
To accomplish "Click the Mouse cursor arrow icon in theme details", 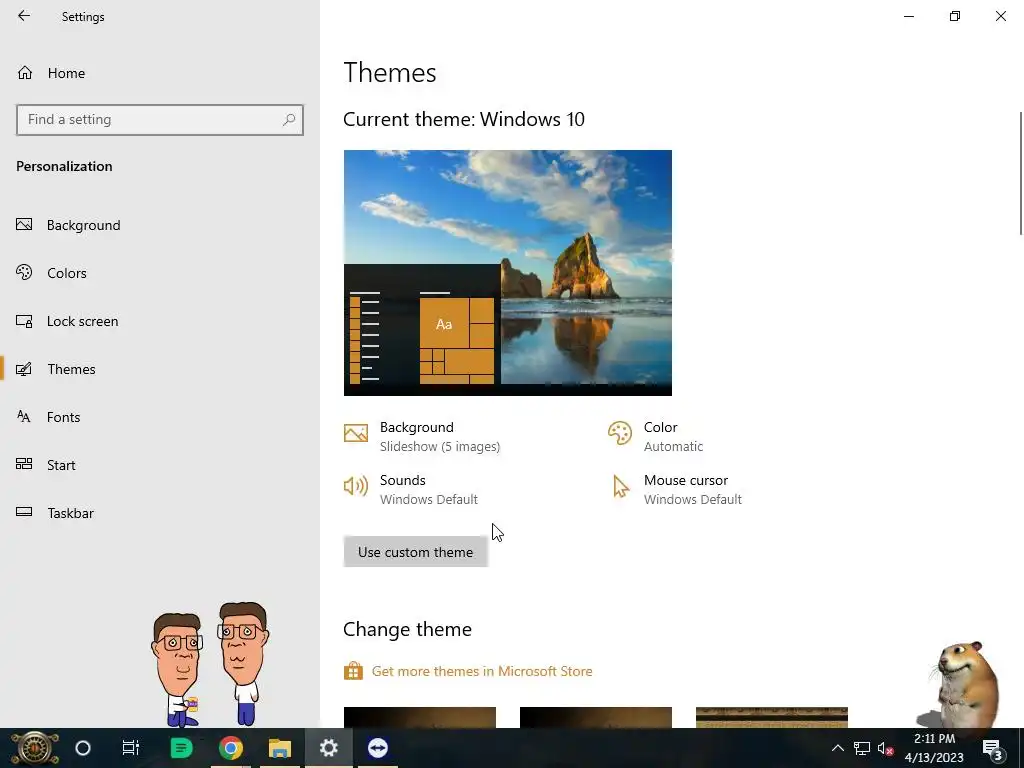I will [620, 487].
